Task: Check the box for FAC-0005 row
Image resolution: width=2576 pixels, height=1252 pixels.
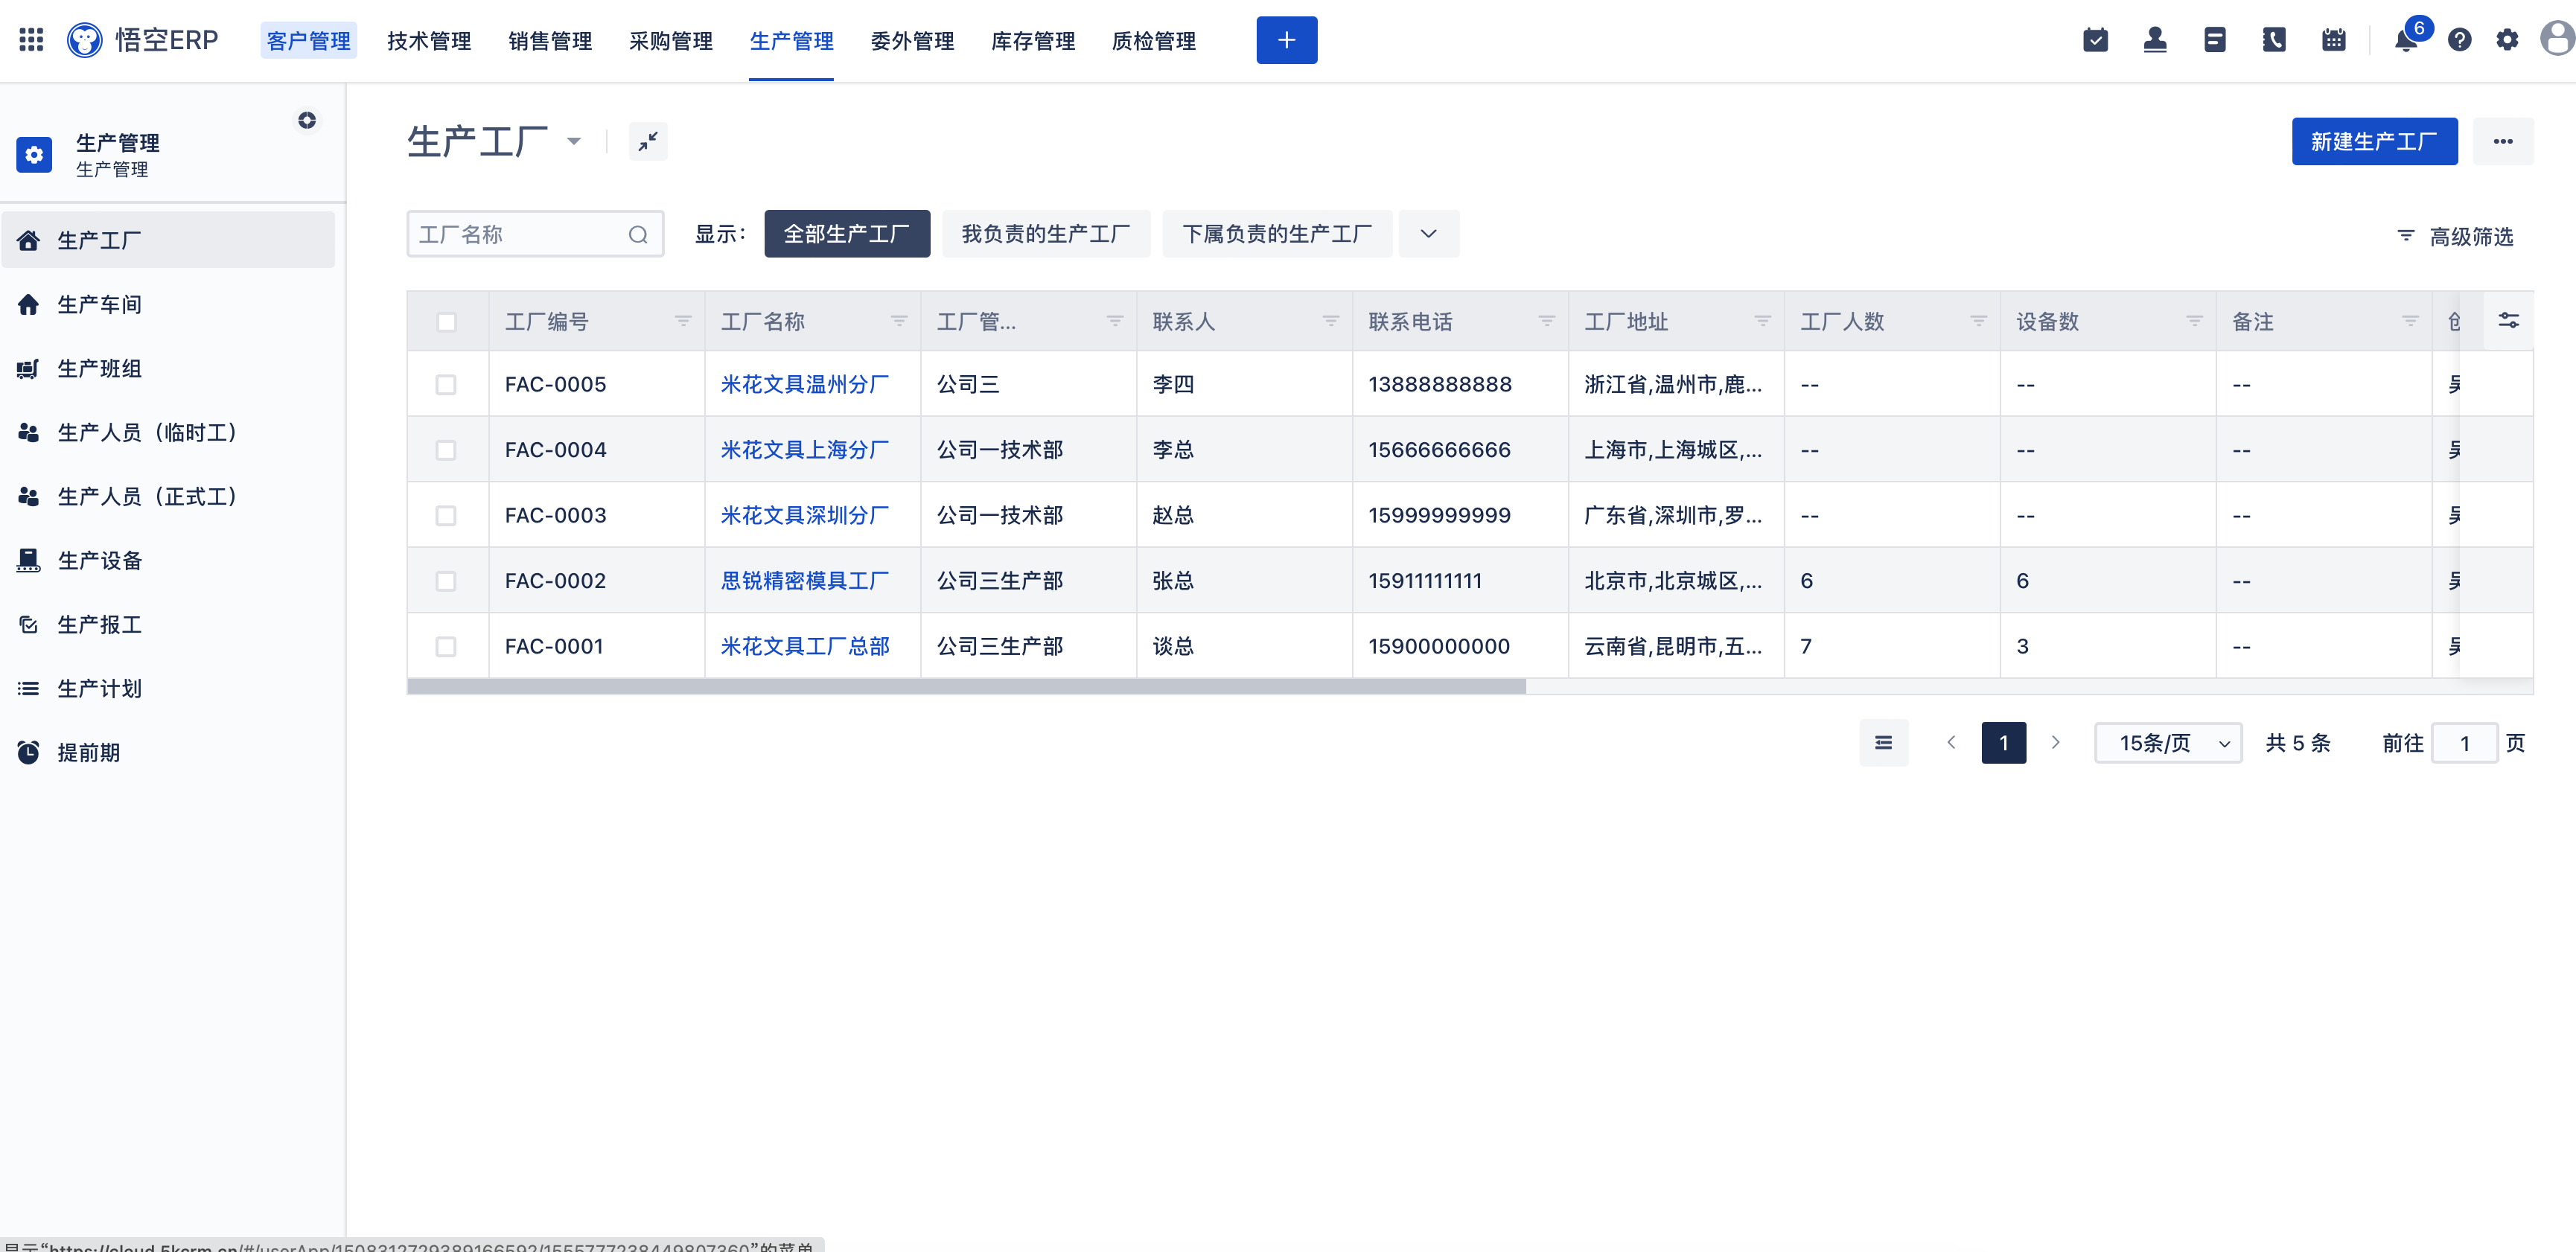Action: coord(446,384)
